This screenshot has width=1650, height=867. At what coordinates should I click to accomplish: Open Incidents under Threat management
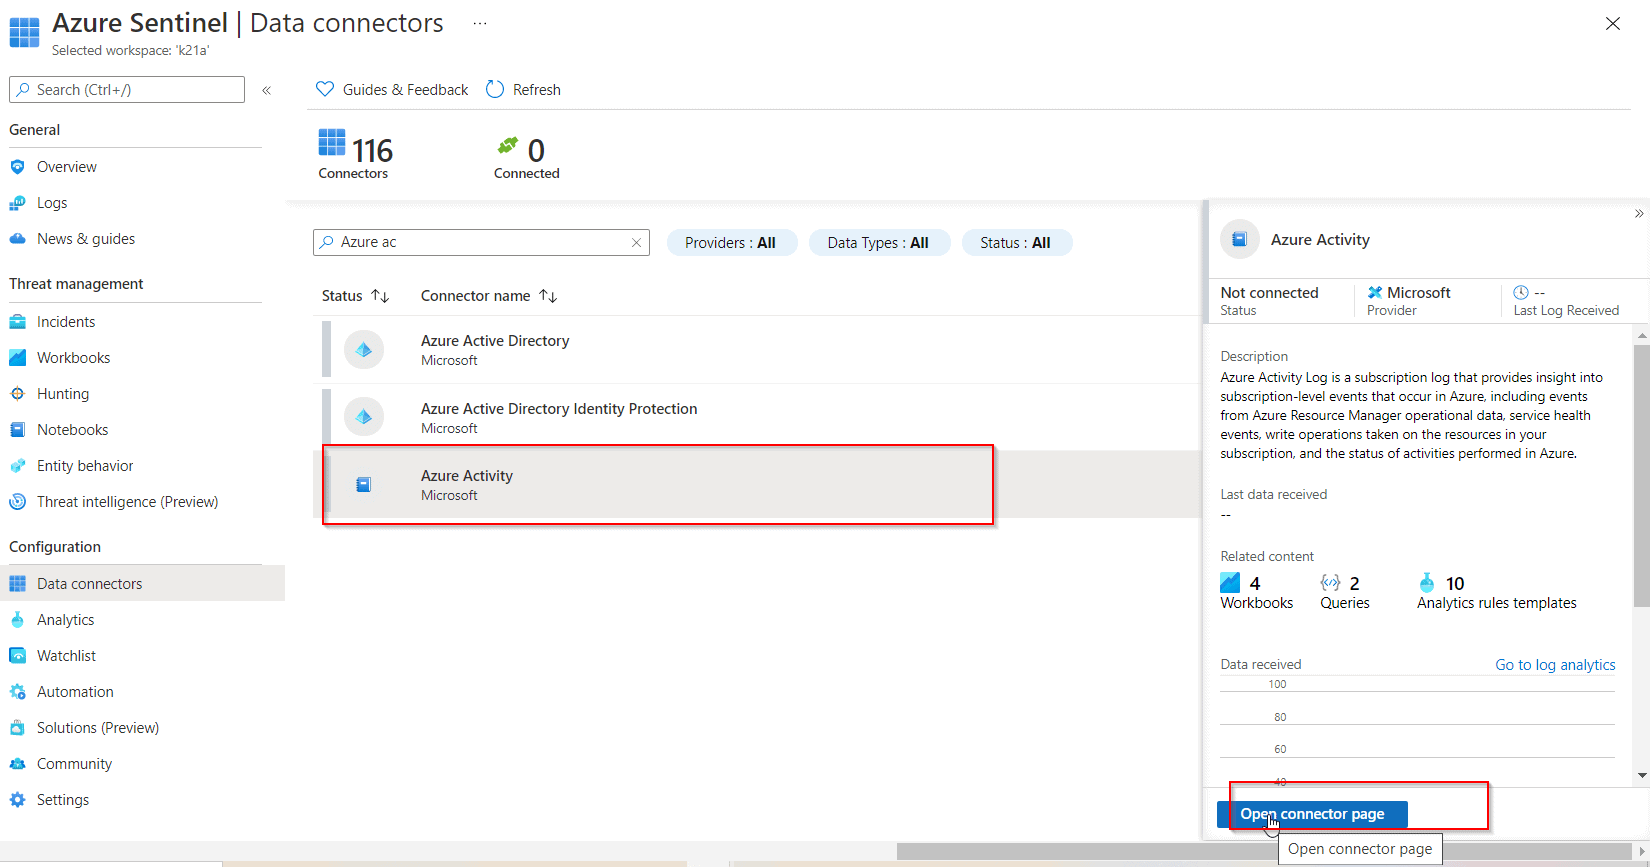click(66, 322)
